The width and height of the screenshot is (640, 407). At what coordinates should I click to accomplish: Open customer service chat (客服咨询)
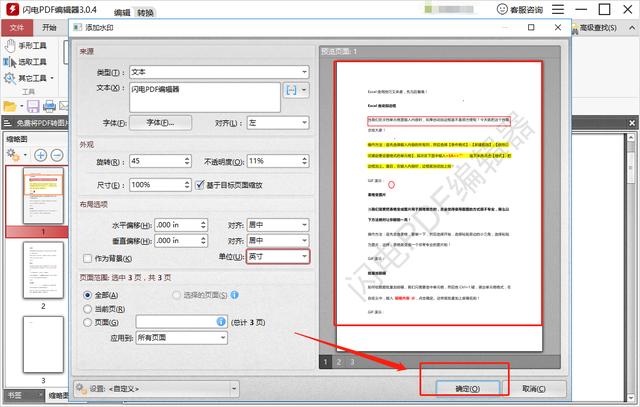tap(520, 9)
